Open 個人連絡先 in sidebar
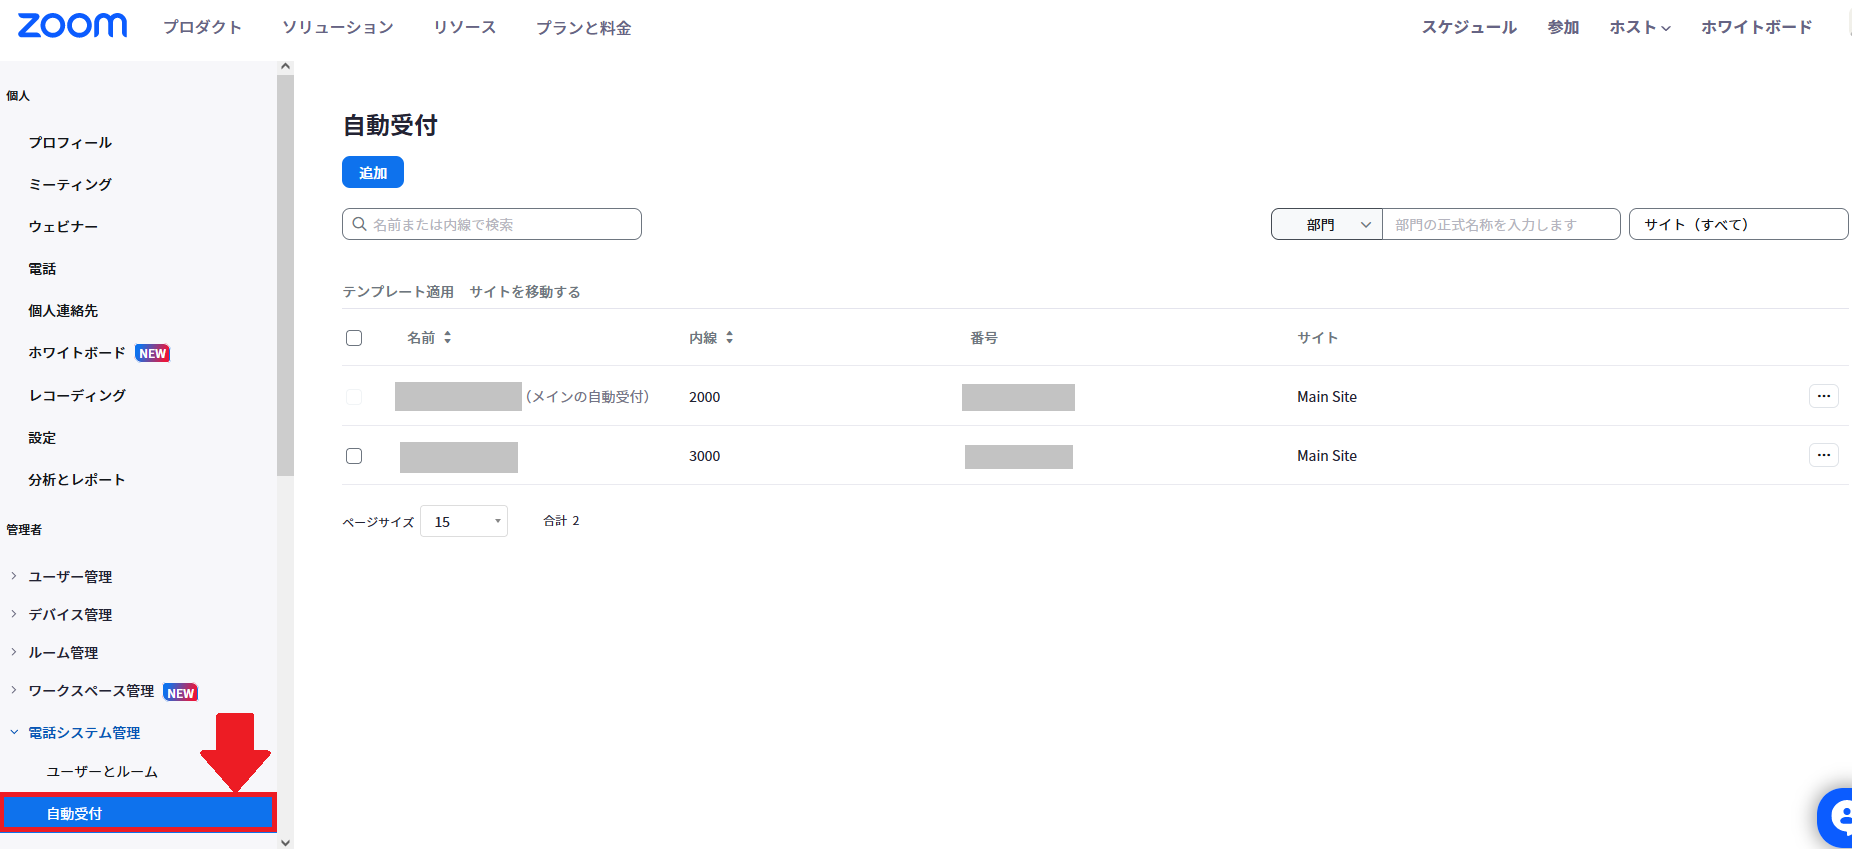The width and height of the screenshot is (1852, 849). (63, 311)
